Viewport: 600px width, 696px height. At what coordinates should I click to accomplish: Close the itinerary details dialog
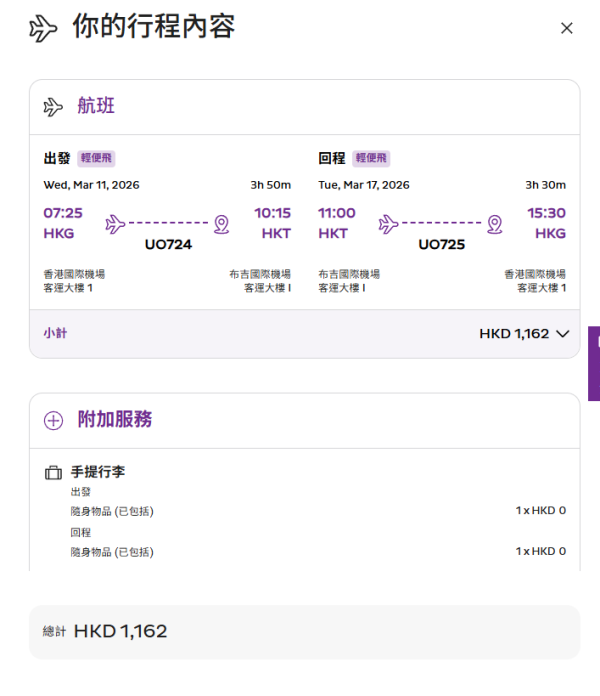[x=566, y=28]
